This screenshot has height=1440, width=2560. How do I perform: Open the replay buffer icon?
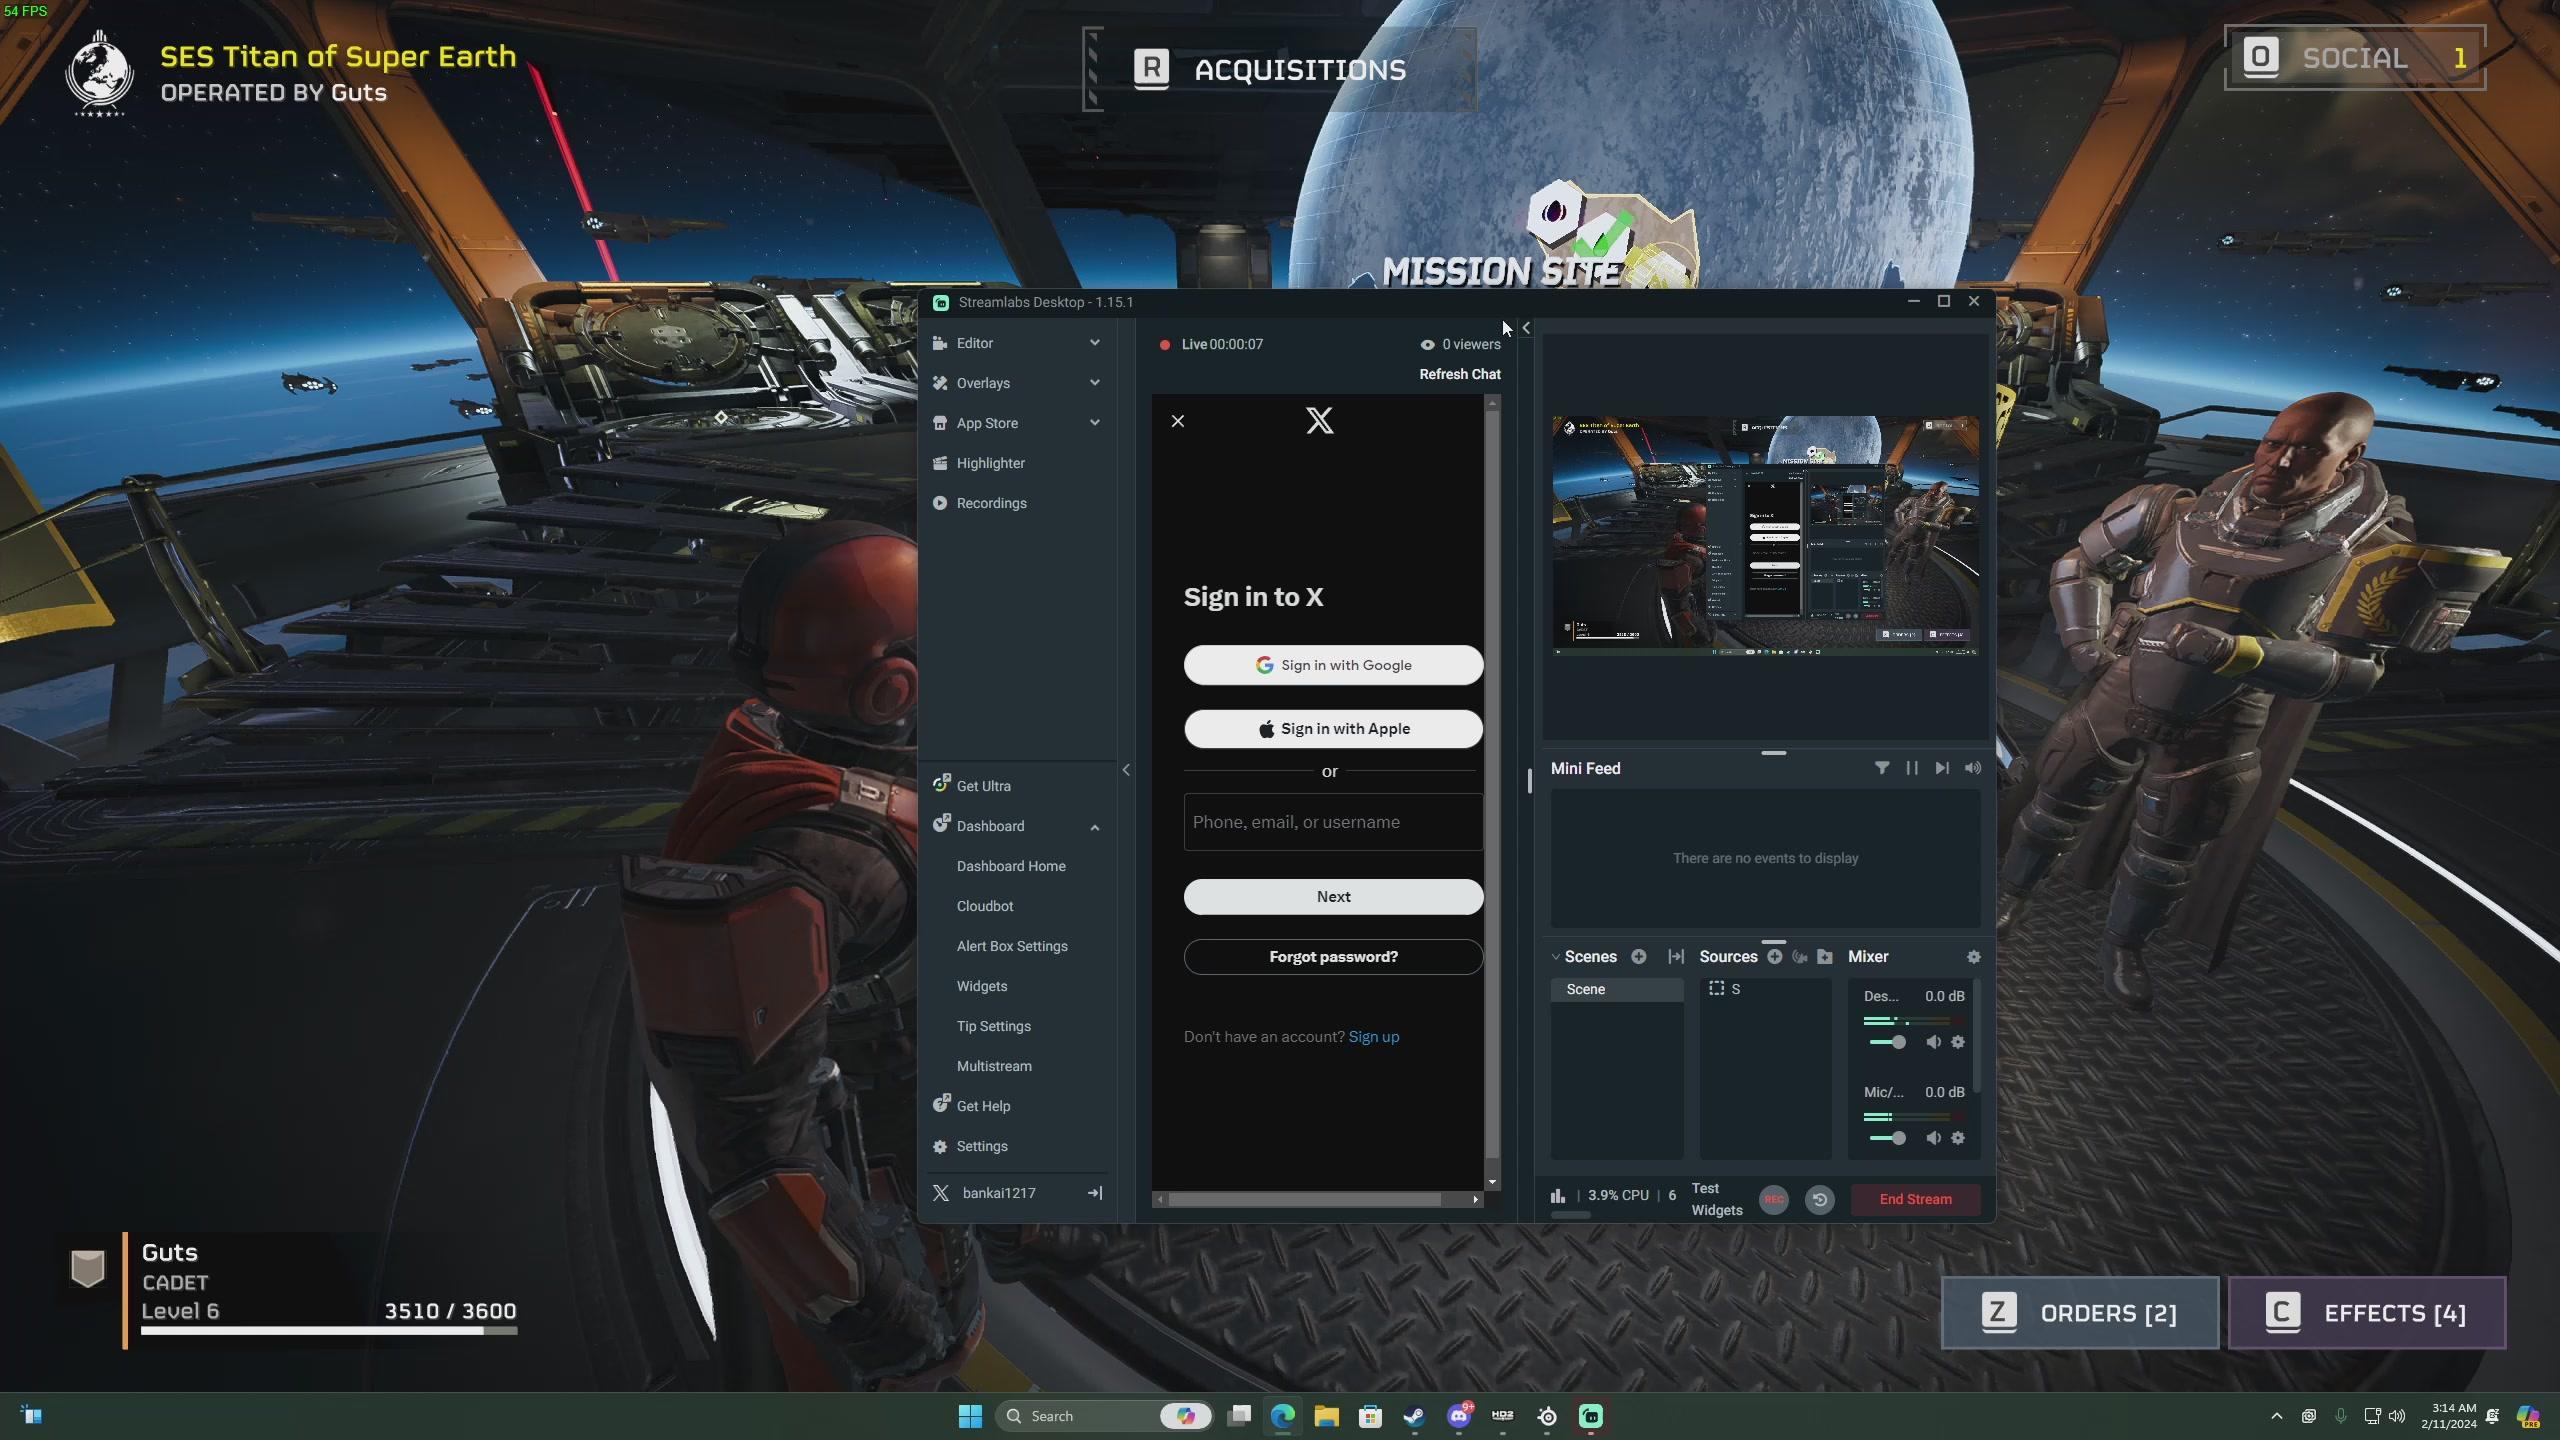pos(1819,1199)
